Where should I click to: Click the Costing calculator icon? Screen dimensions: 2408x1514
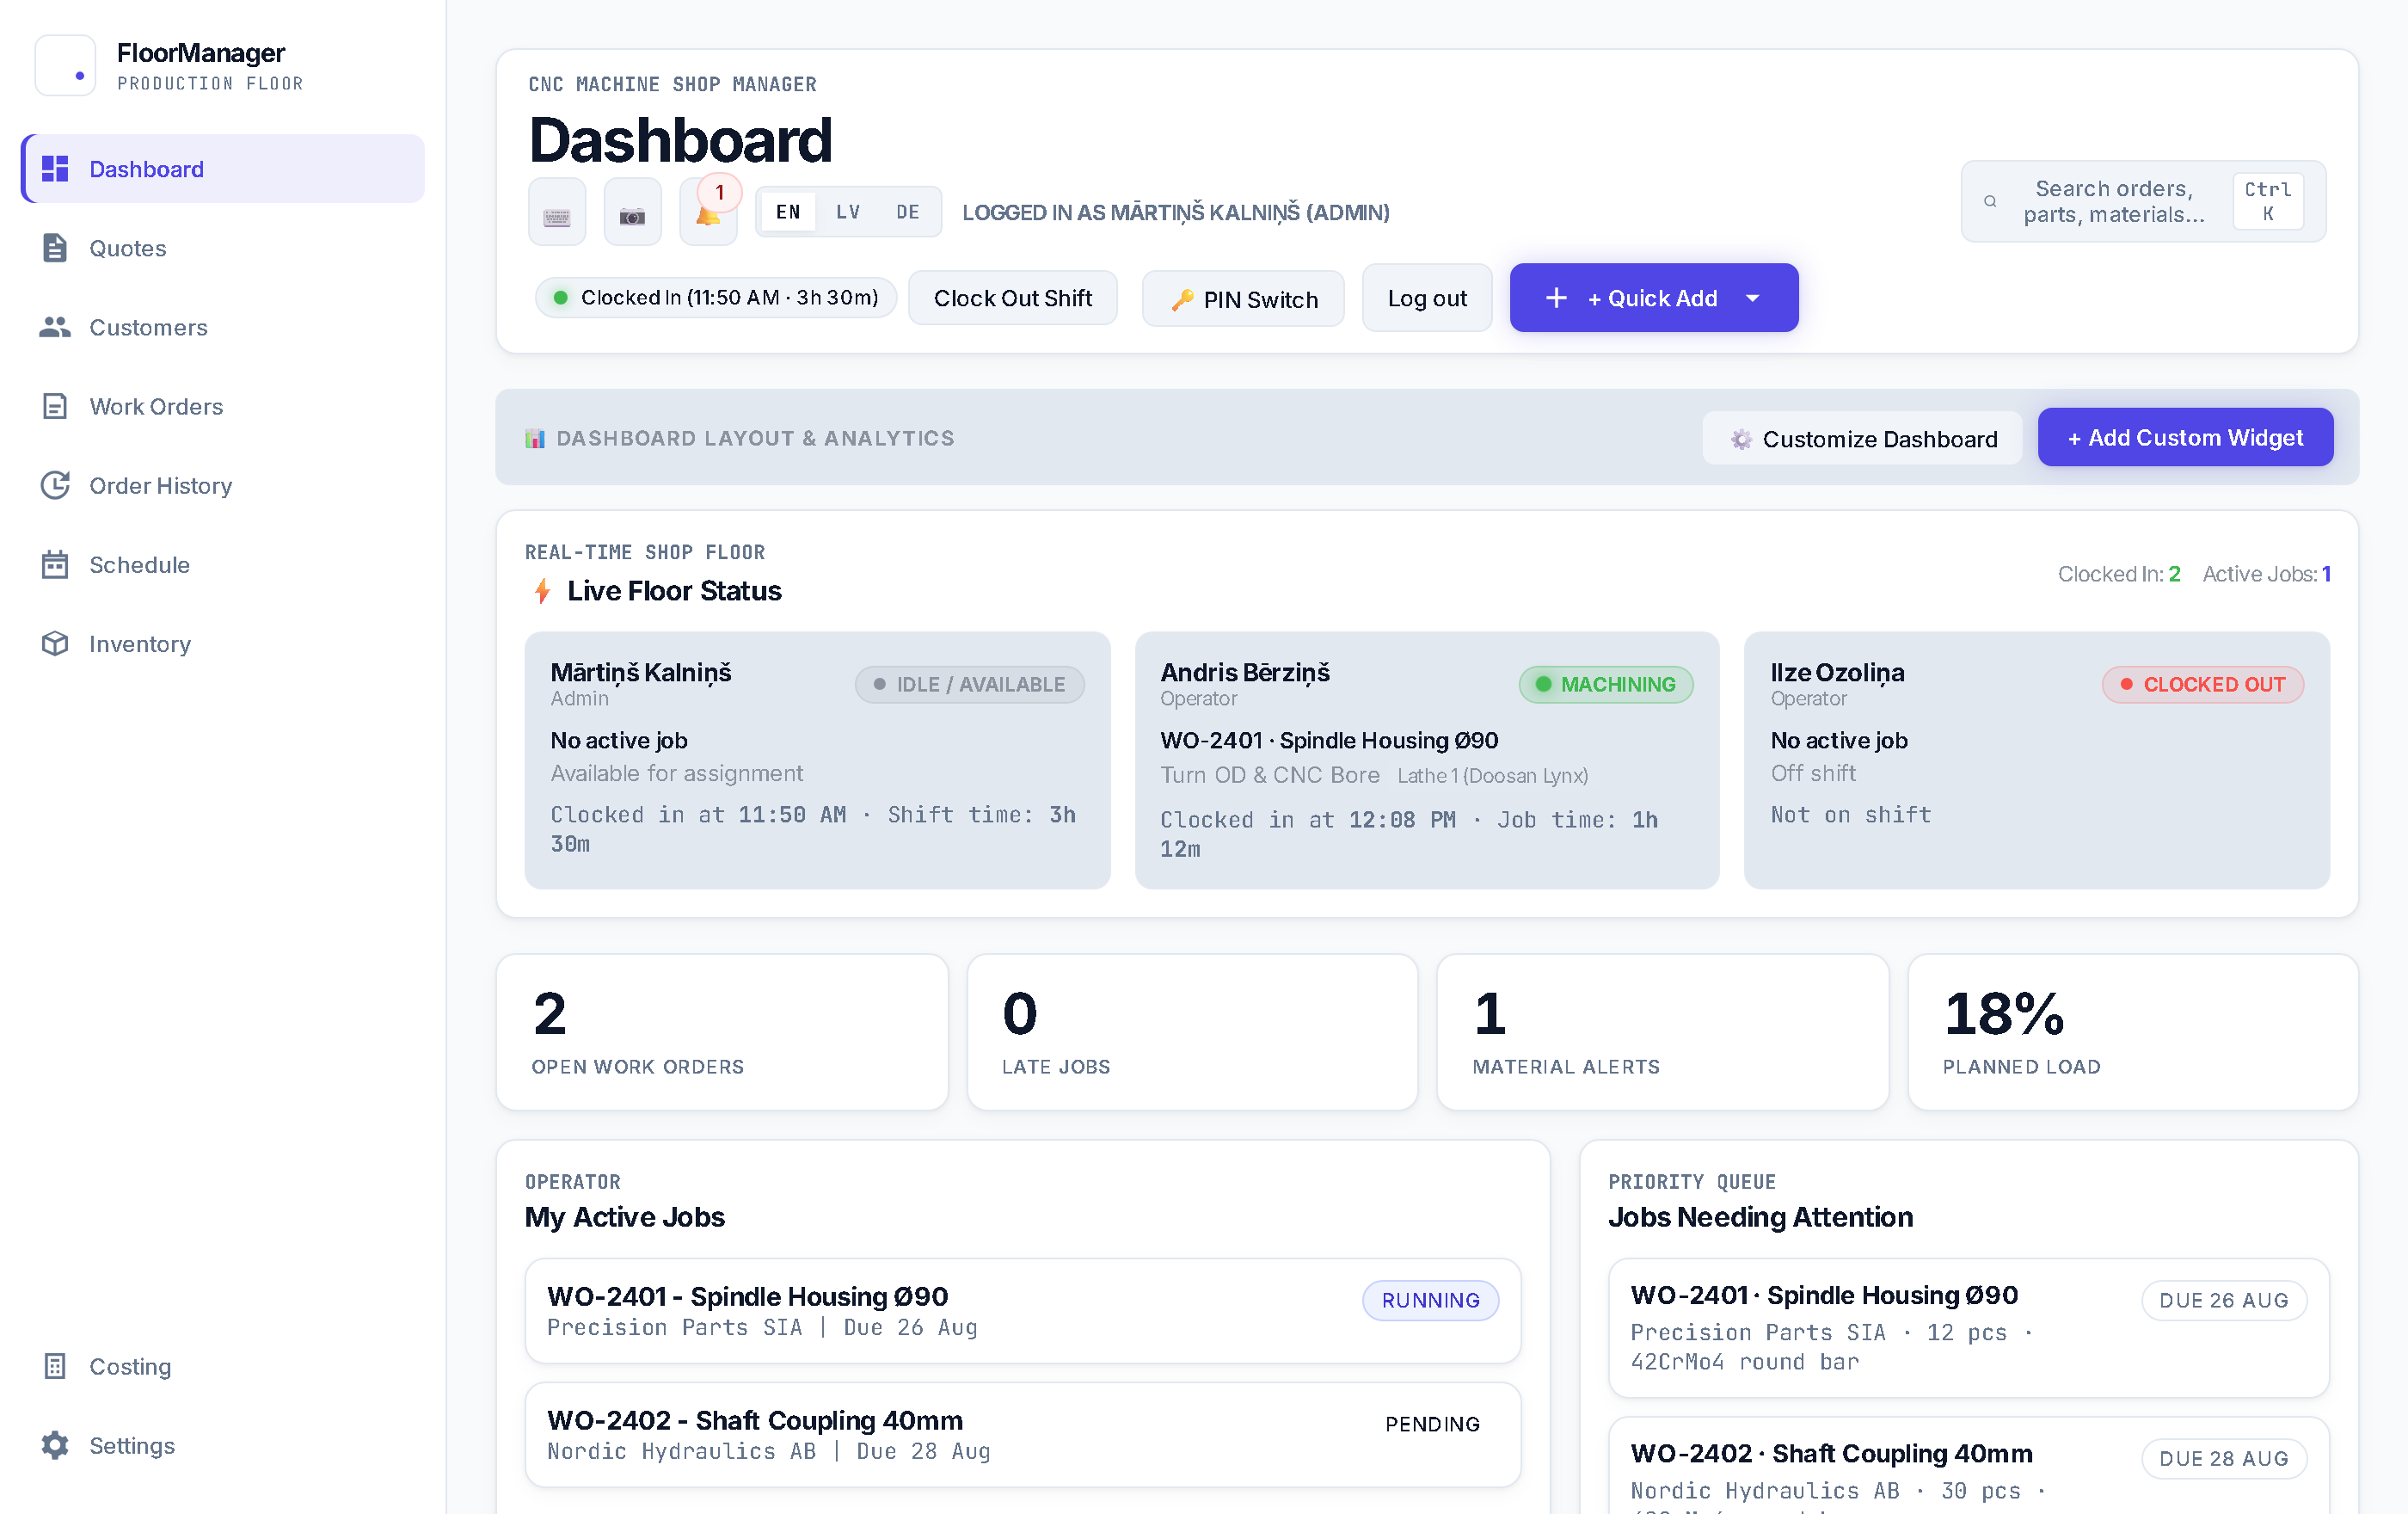point(55,1366)
